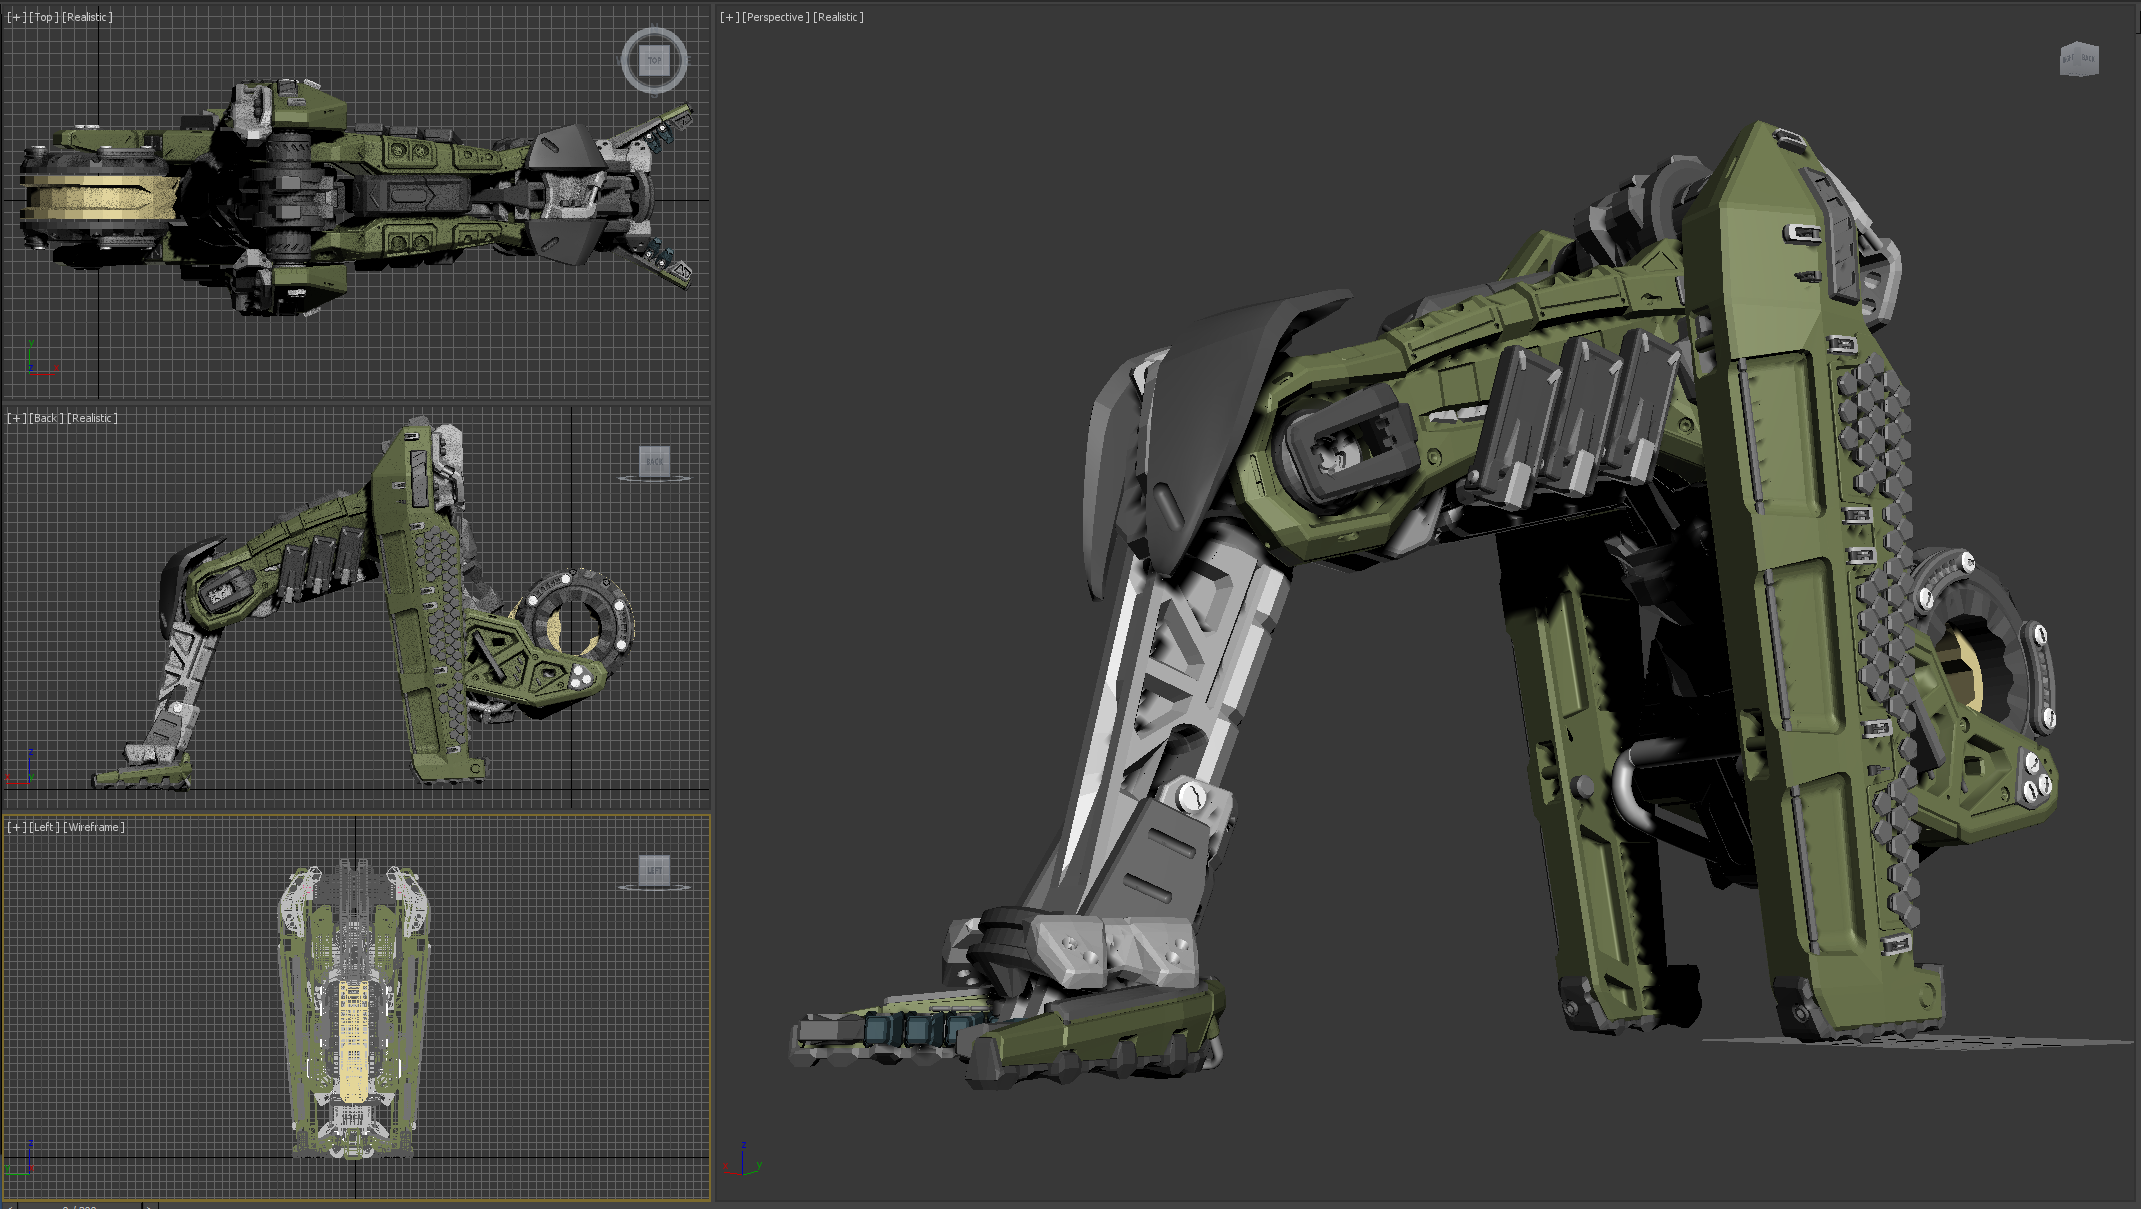Open the [Realistic] shading label in Back viewport
Image resolution: width=2141 pixels, height=1209 pixels.
click(92, 418)
